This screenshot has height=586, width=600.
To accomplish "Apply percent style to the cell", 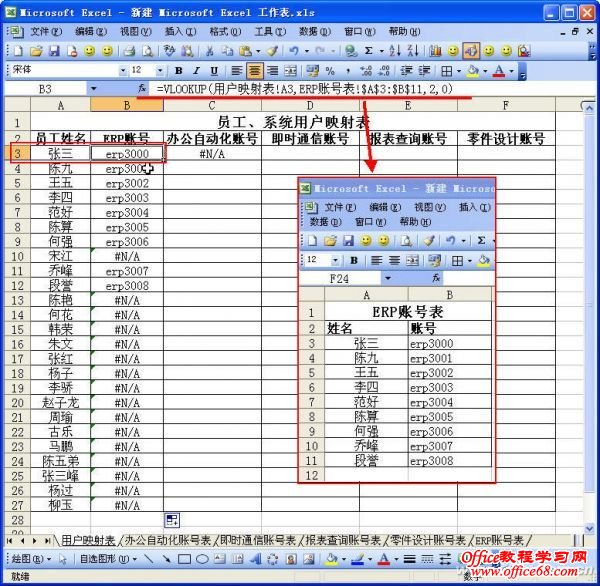I will click(330, 71).
